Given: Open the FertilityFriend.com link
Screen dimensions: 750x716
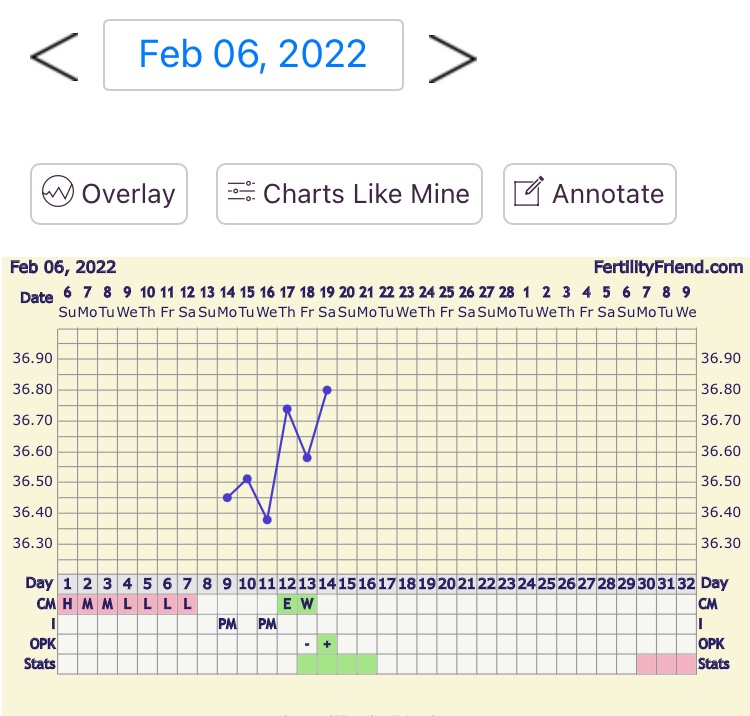Looking at the screenshot, I should coord(668,267).
